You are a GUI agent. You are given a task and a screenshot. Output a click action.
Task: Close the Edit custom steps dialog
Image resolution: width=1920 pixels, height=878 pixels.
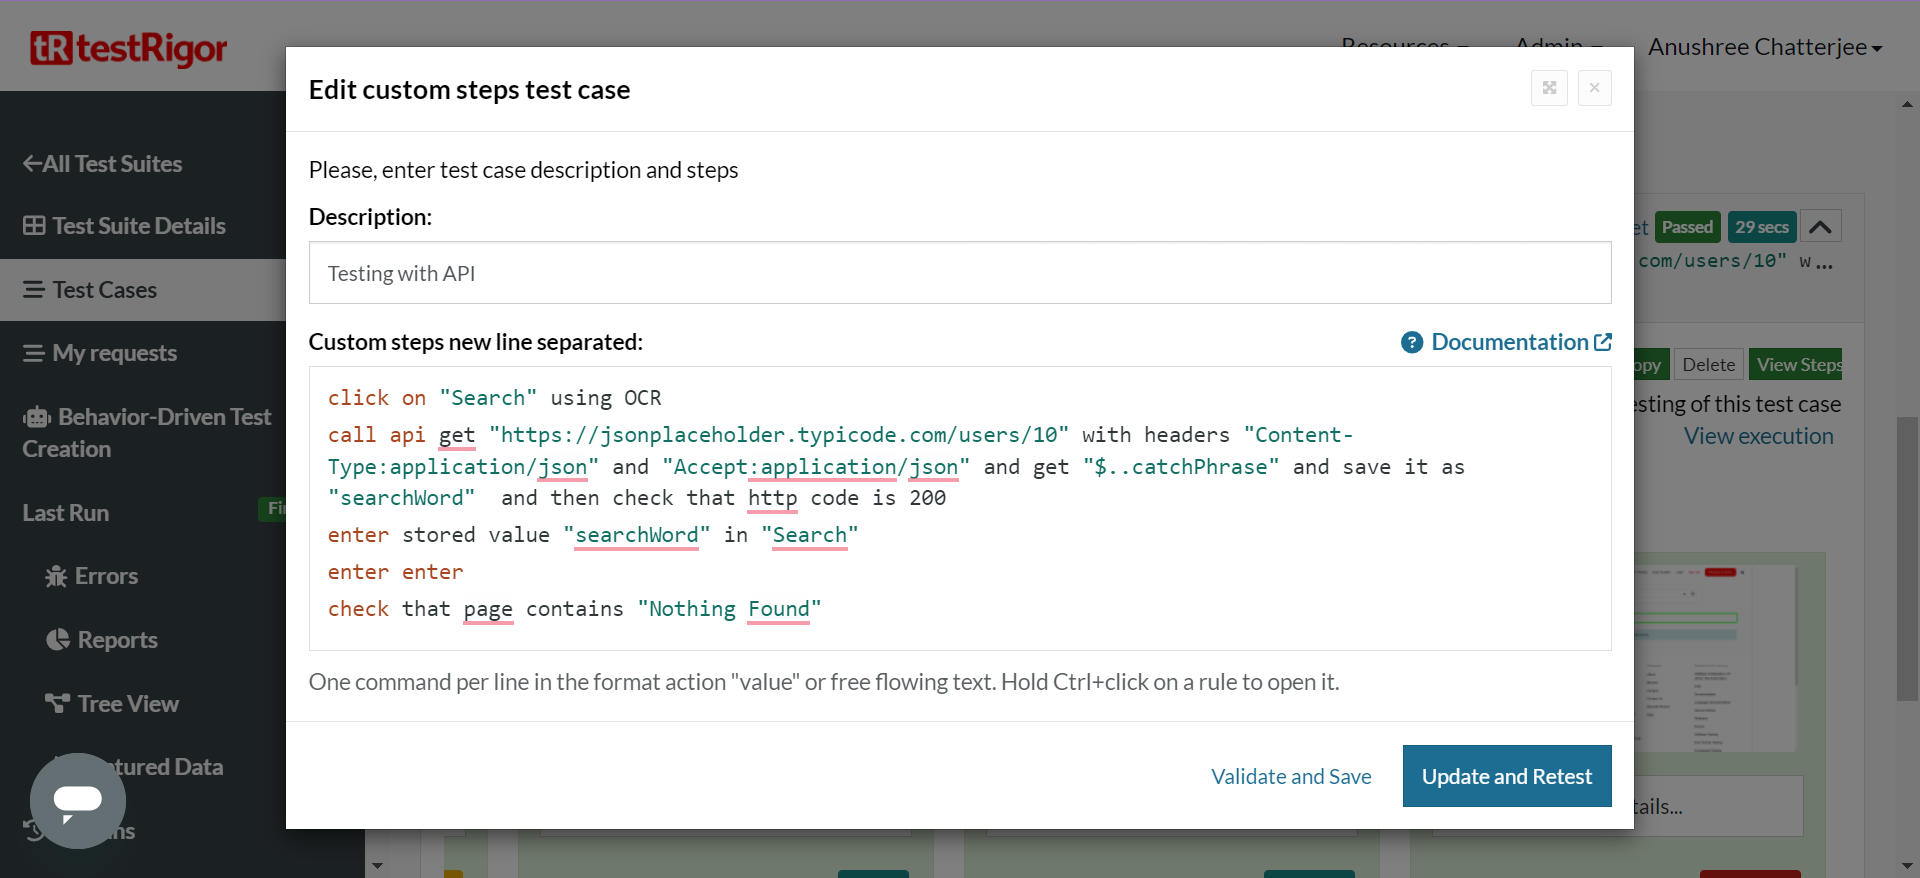tap(1594, 88)
